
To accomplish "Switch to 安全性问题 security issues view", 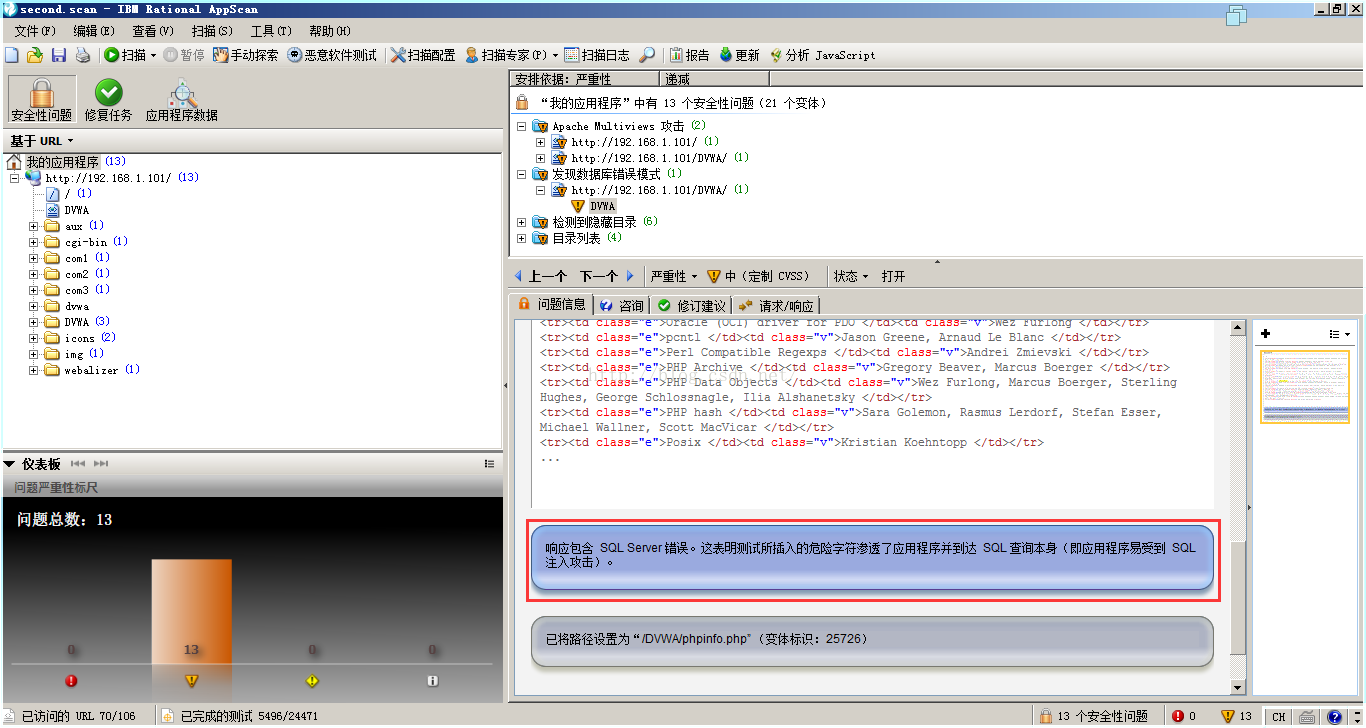I will 41,99.
